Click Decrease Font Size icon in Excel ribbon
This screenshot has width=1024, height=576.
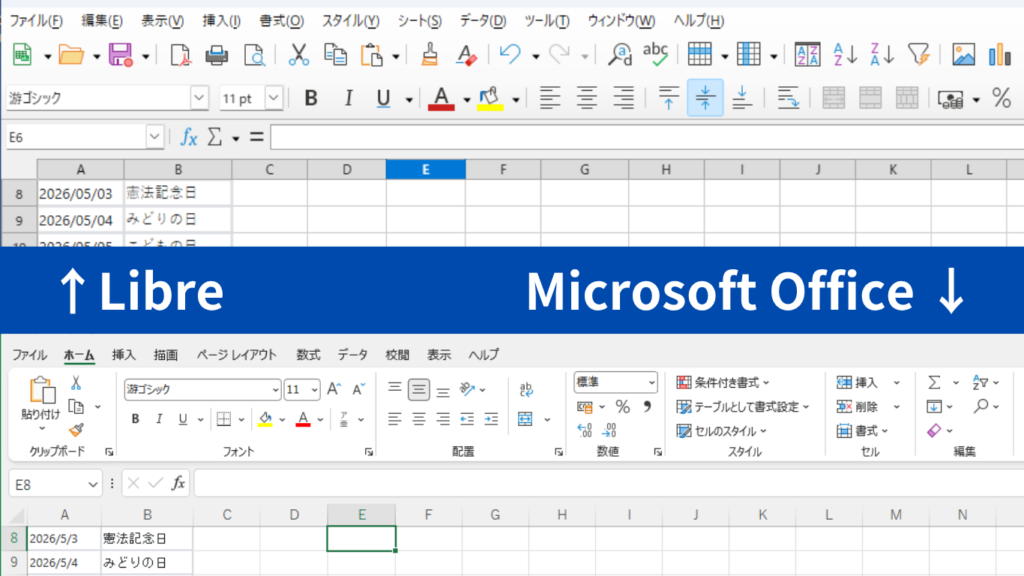point(359,389)
